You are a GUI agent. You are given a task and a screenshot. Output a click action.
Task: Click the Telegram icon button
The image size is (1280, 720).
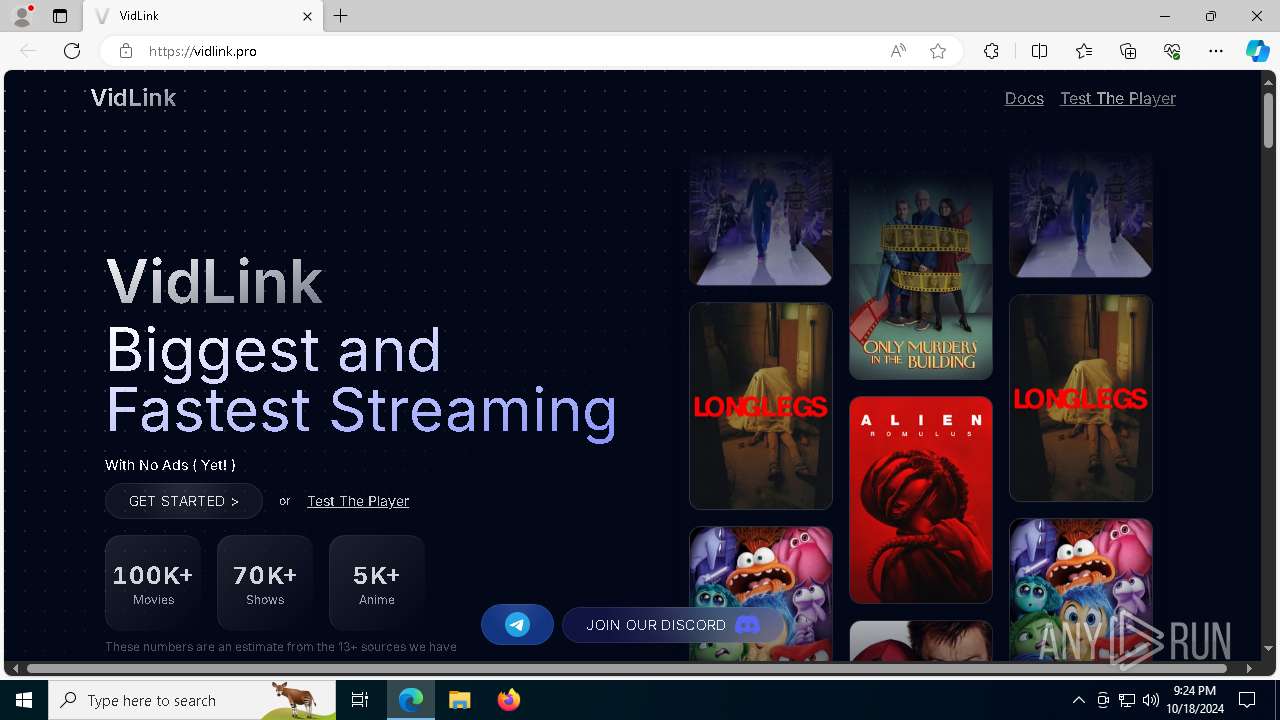[517, 625]
